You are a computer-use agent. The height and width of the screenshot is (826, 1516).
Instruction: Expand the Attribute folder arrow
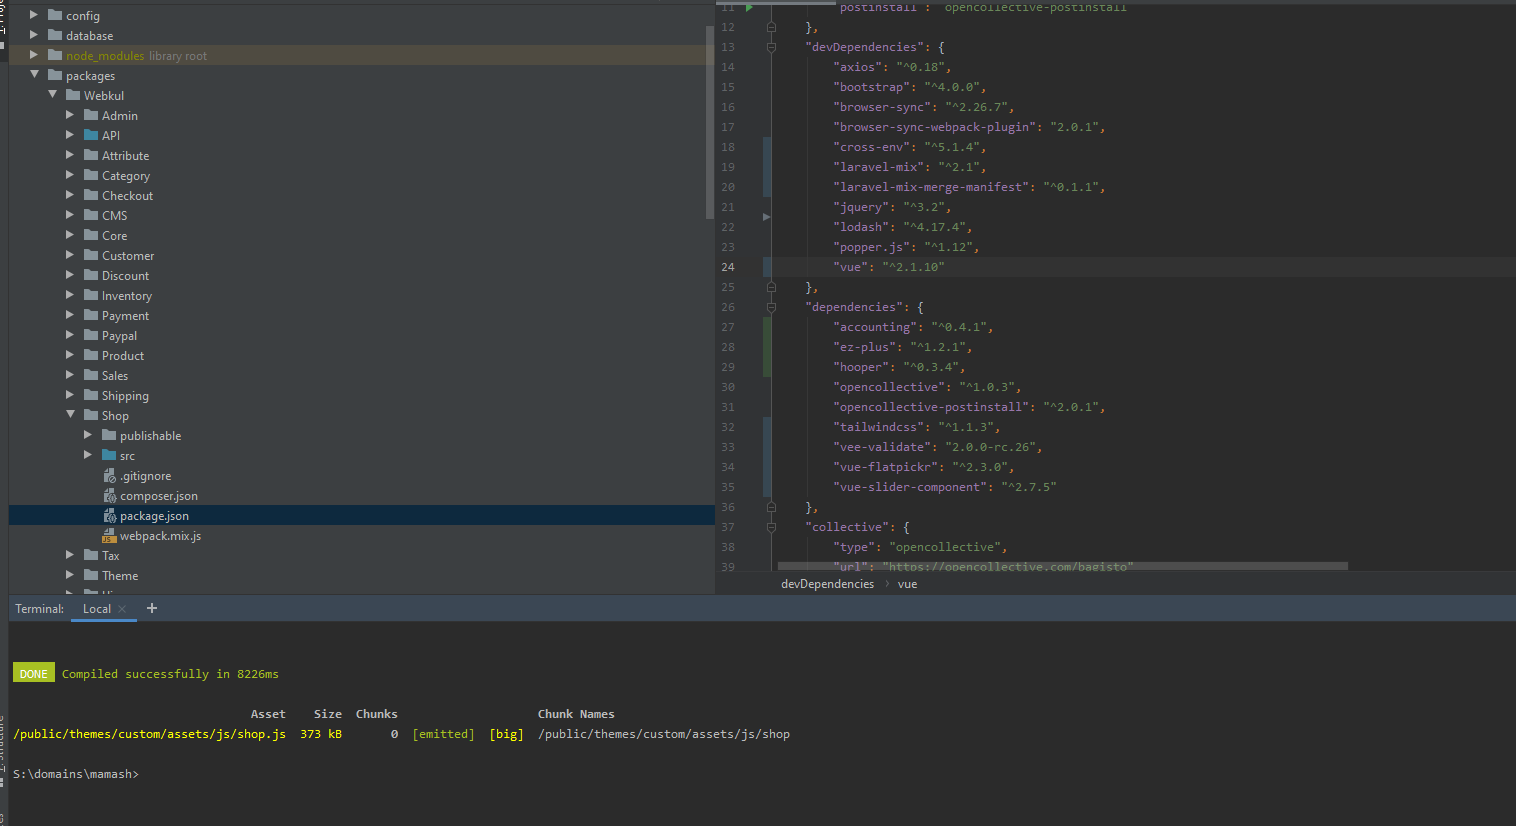coord(70,155)
